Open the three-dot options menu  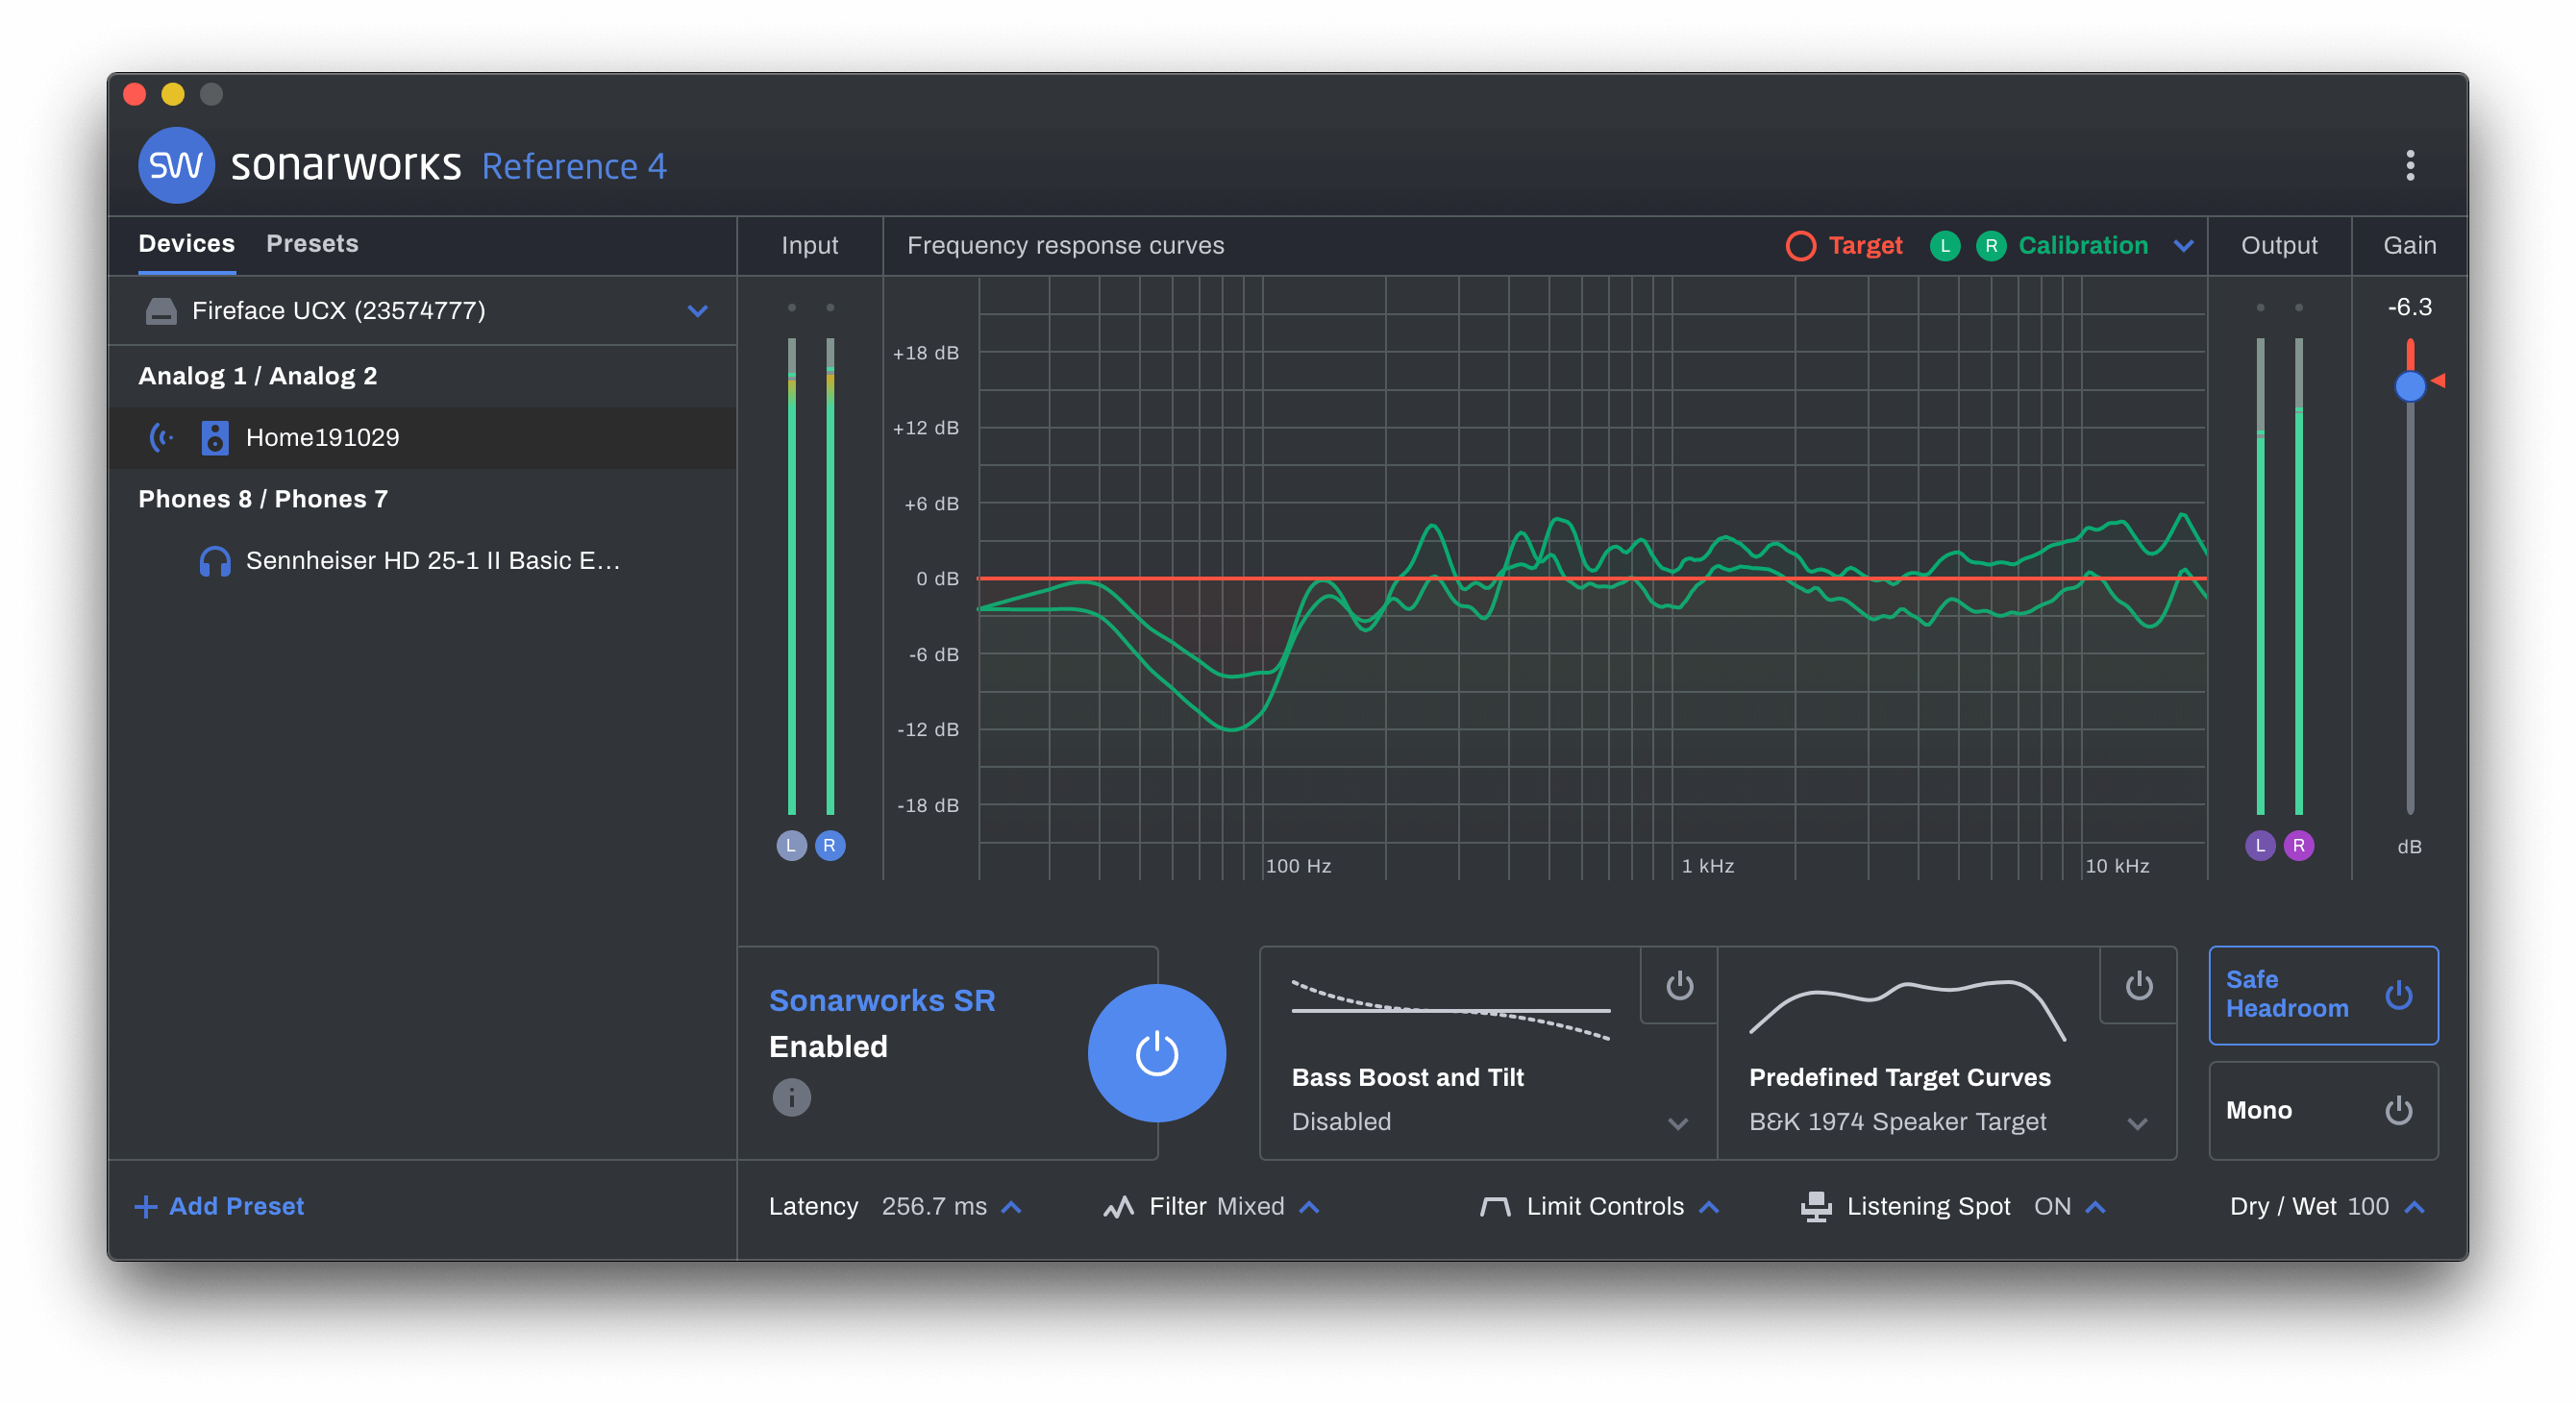pyautogui.click(x=2410, y=165)
